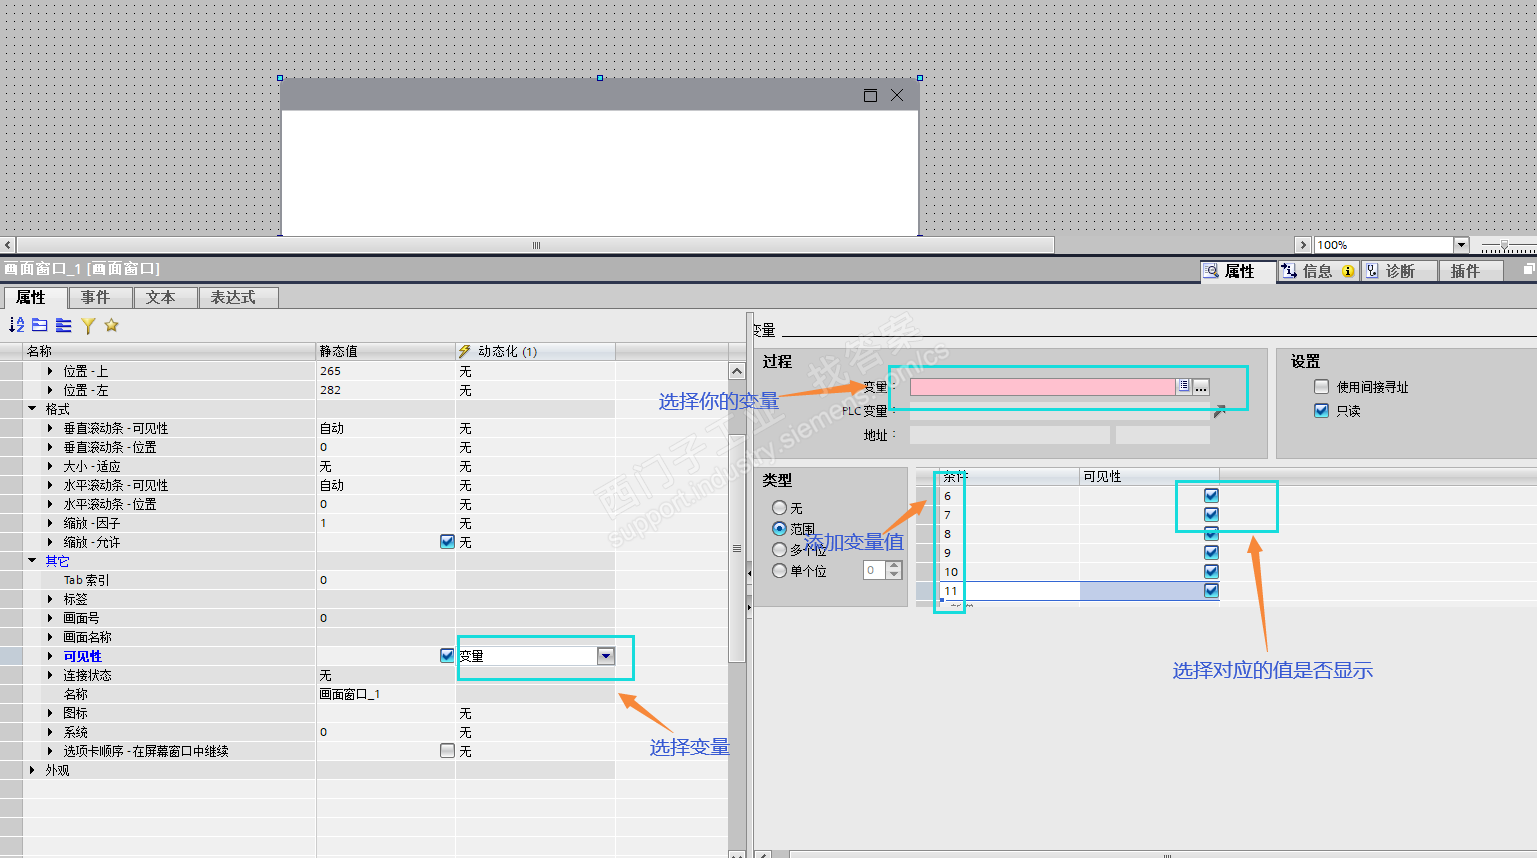
Task: Select the 单个位 type radio button
Action: click(780, 571)
